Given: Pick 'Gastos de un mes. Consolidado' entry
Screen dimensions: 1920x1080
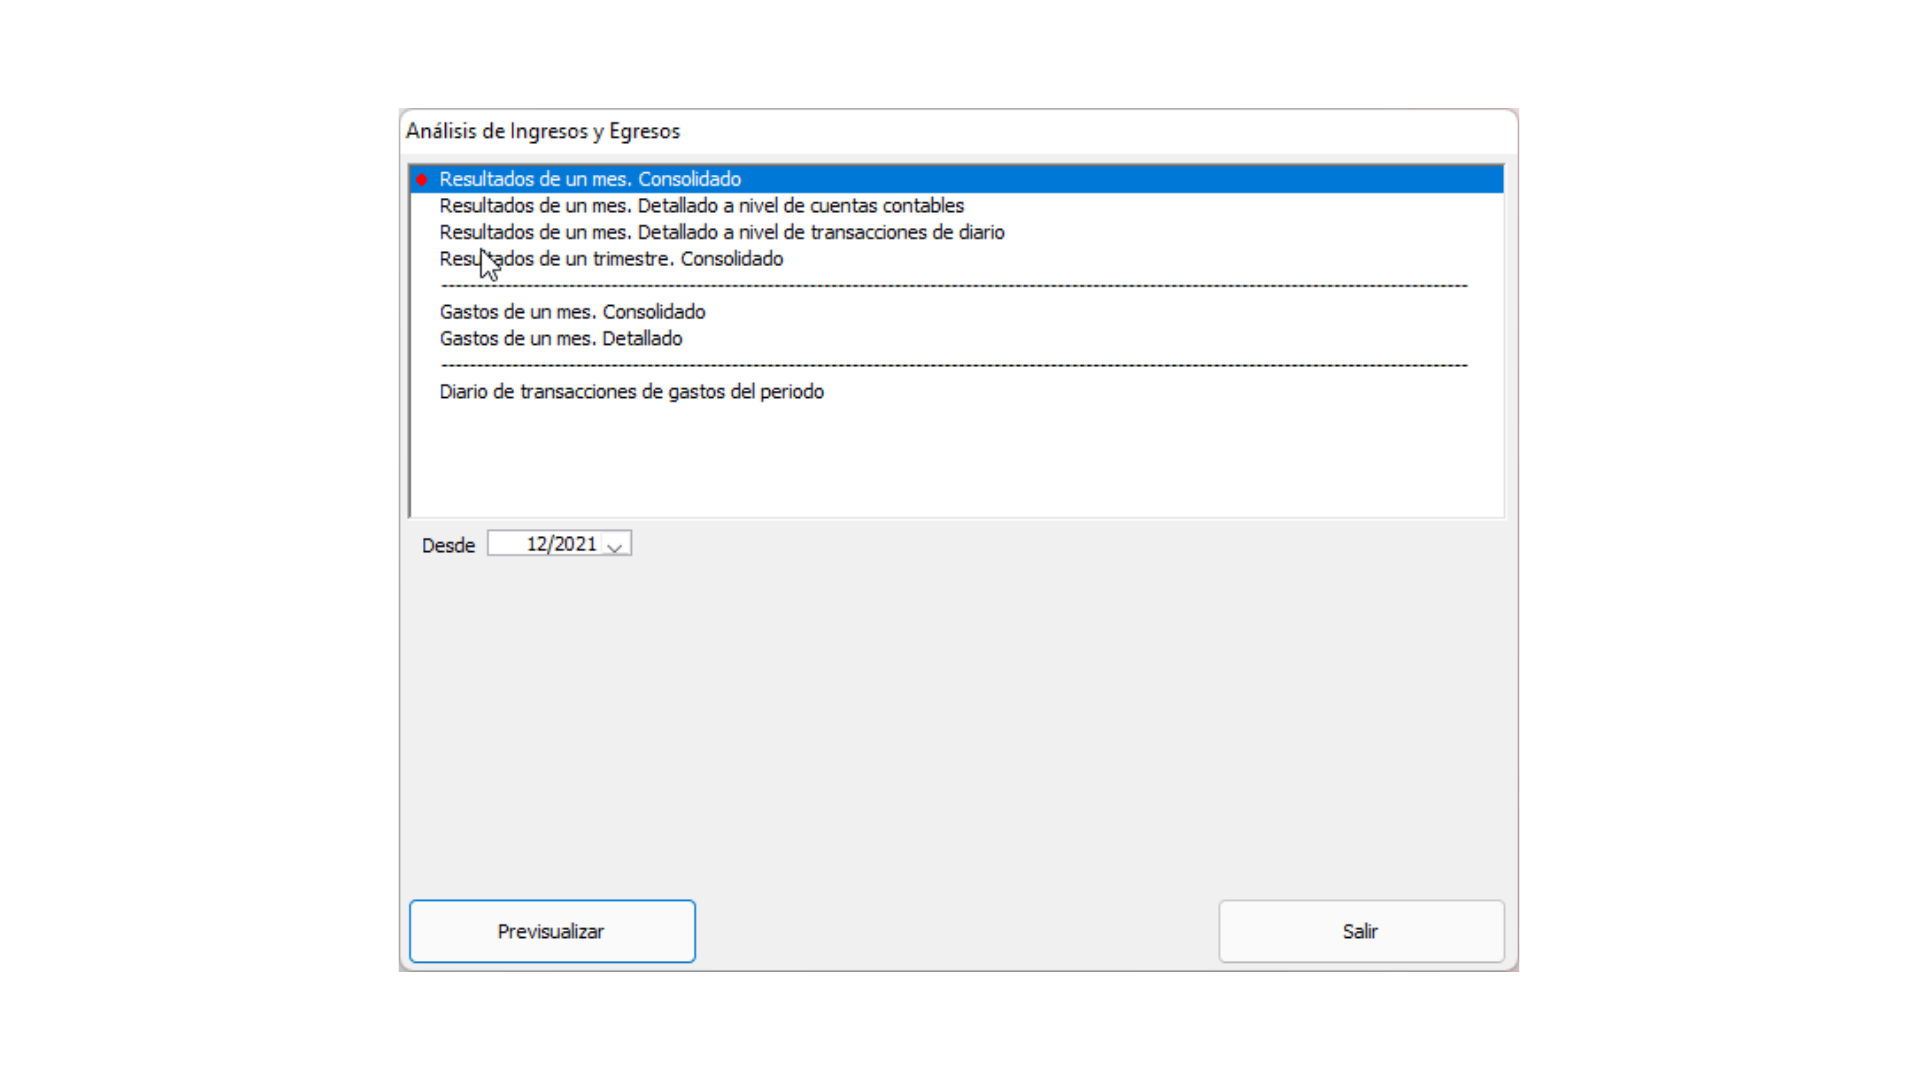Looking at the screenshot, I should tap(572, 312).
